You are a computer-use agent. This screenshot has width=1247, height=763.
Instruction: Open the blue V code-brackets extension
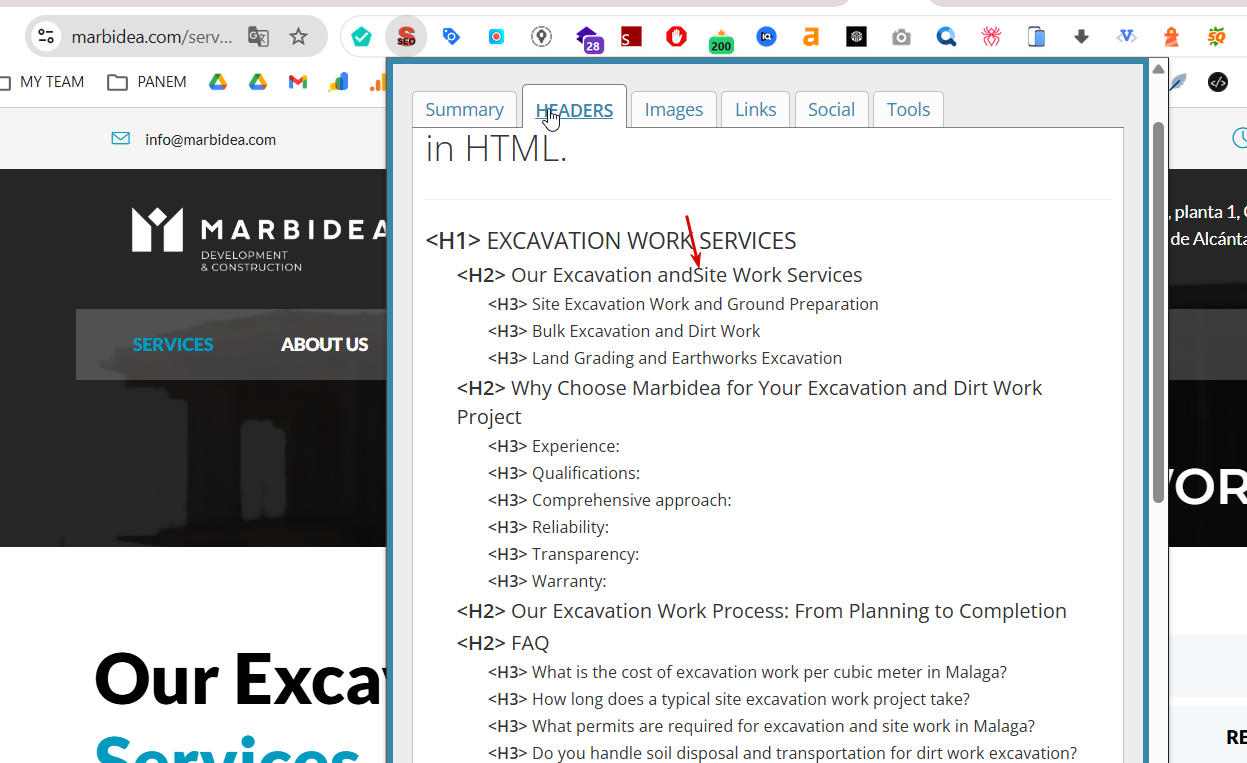coord(1127,37)
